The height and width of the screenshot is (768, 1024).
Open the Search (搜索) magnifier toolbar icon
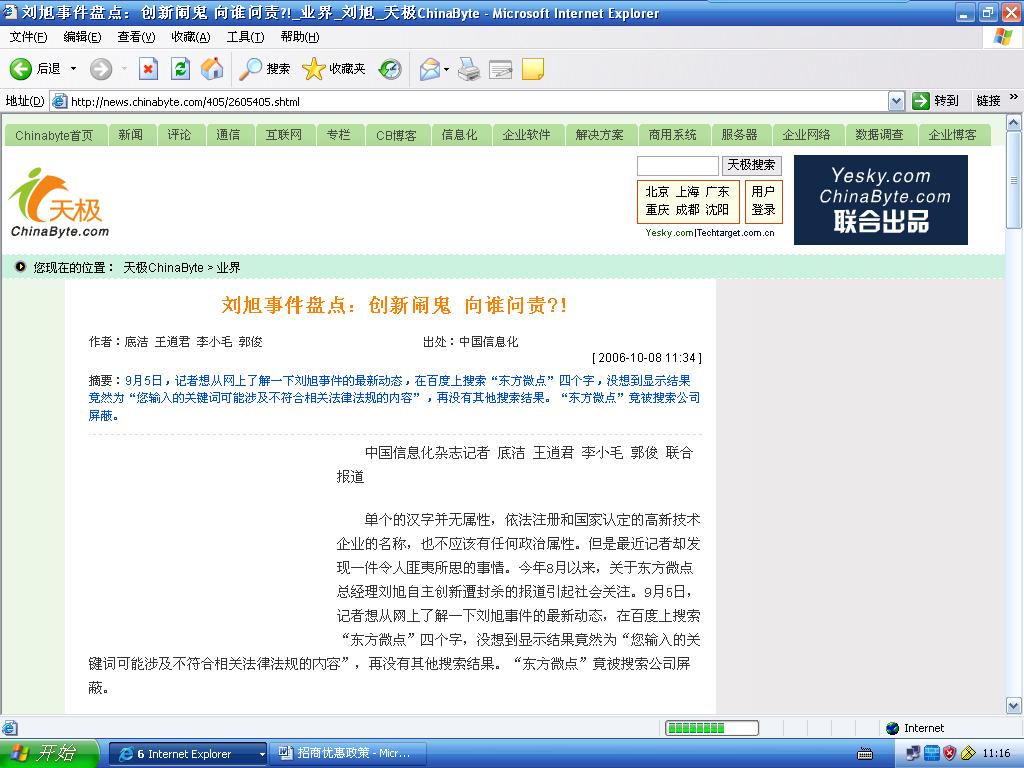(x=251, y=69)
